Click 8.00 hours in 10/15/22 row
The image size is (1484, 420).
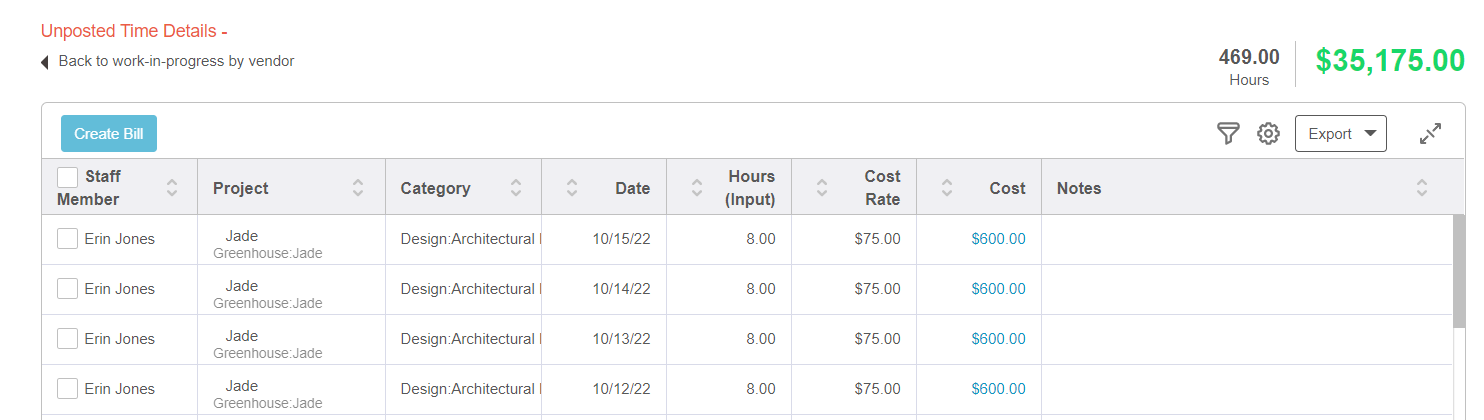point(760,239)
